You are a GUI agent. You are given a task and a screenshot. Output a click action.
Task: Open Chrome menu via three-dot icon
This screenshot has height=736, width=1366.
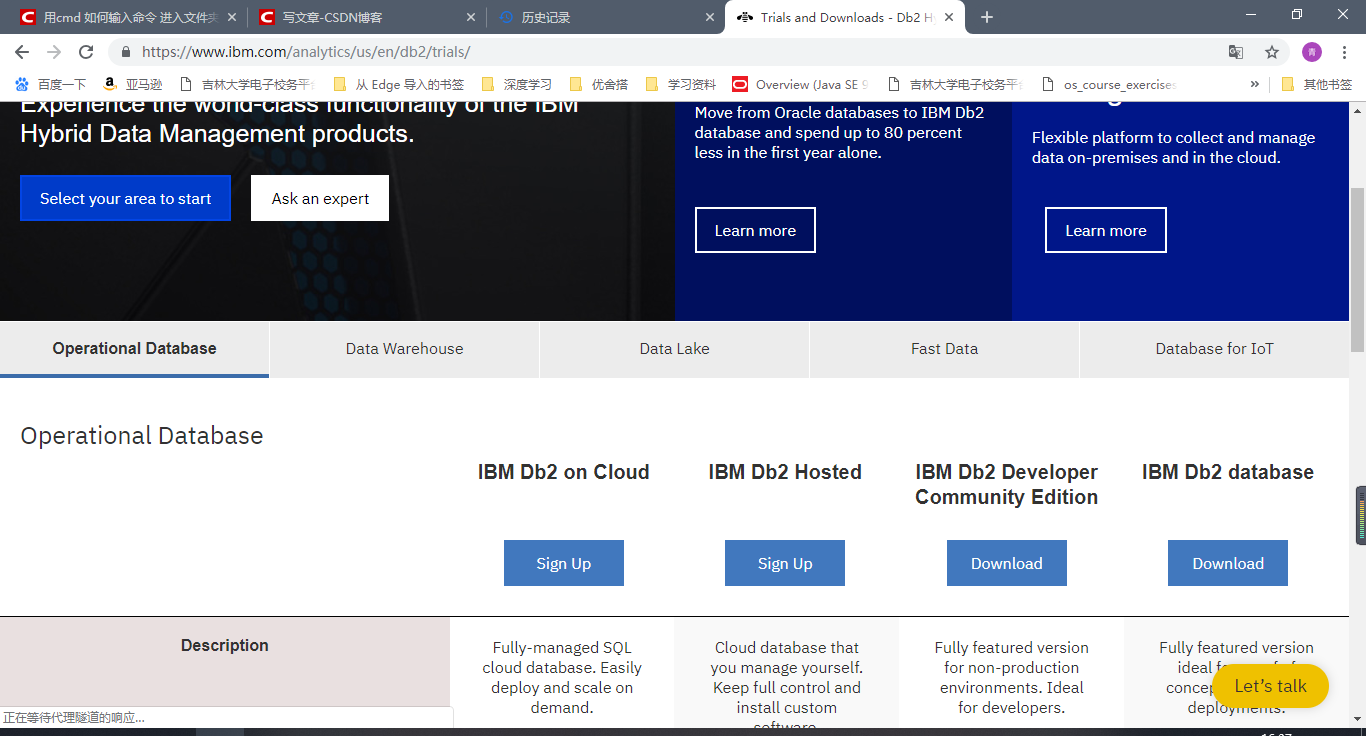click(1344, 51)
